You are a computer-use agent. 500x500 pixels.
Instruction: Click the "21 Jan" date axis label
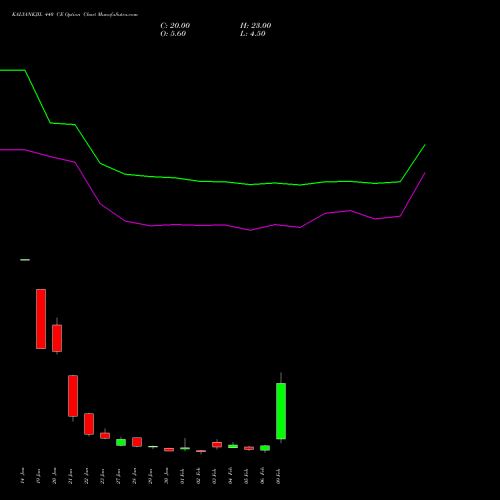click(71, 476)
